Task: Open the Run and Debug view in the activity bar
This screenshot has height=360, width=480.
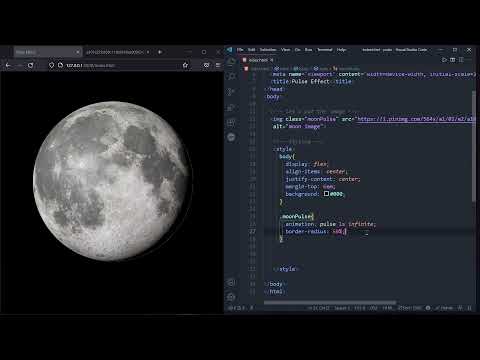Action: click(231, 107)
